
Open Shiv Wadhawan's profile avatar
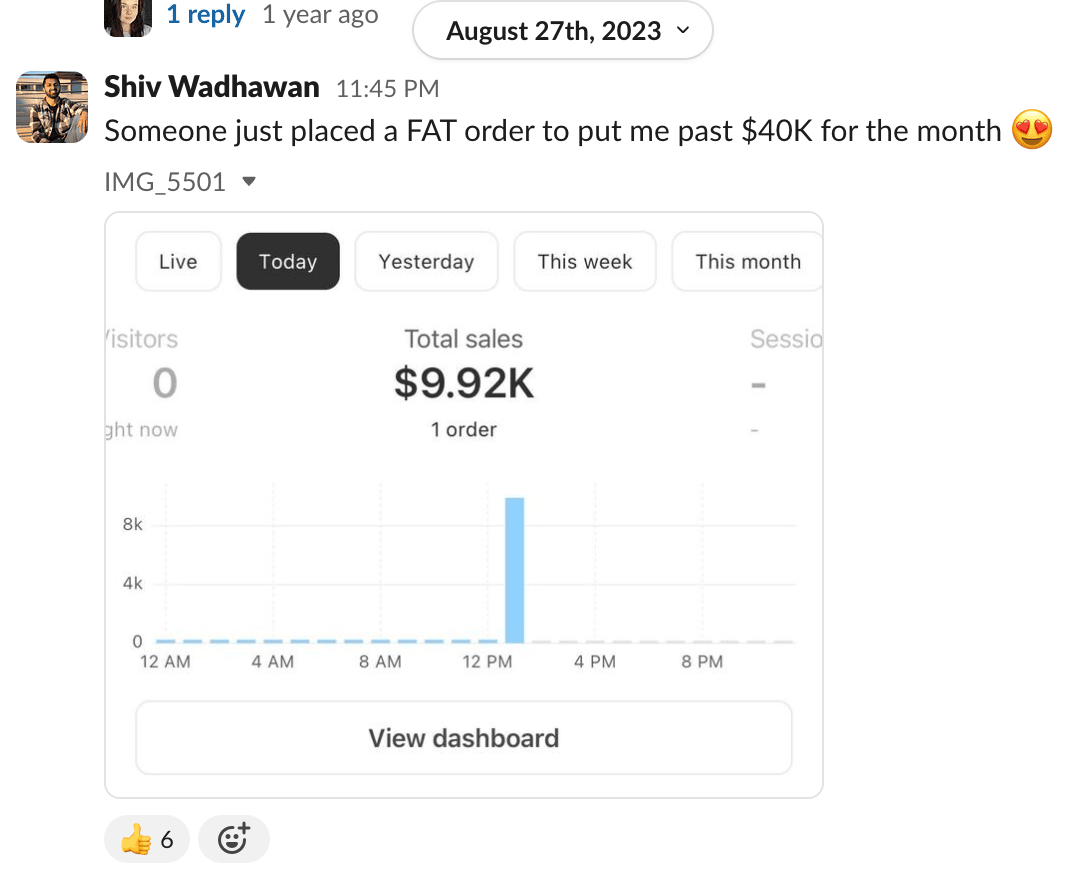point(52,107)
